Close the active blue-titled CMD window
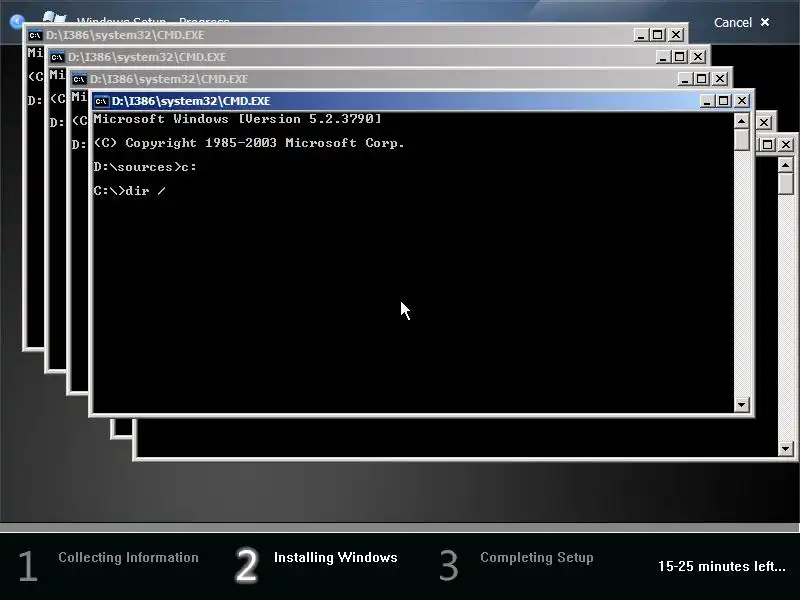The width and height of the screenshot is (800, 600). pos(742,101)
